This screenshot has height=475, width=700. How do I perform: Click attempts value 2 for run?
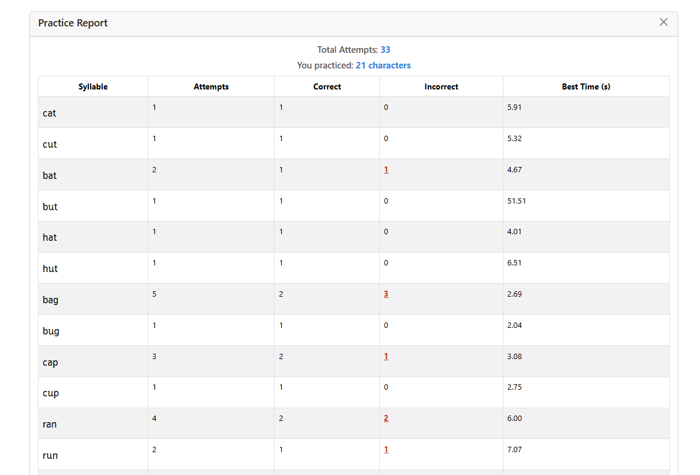click(154, 450)
